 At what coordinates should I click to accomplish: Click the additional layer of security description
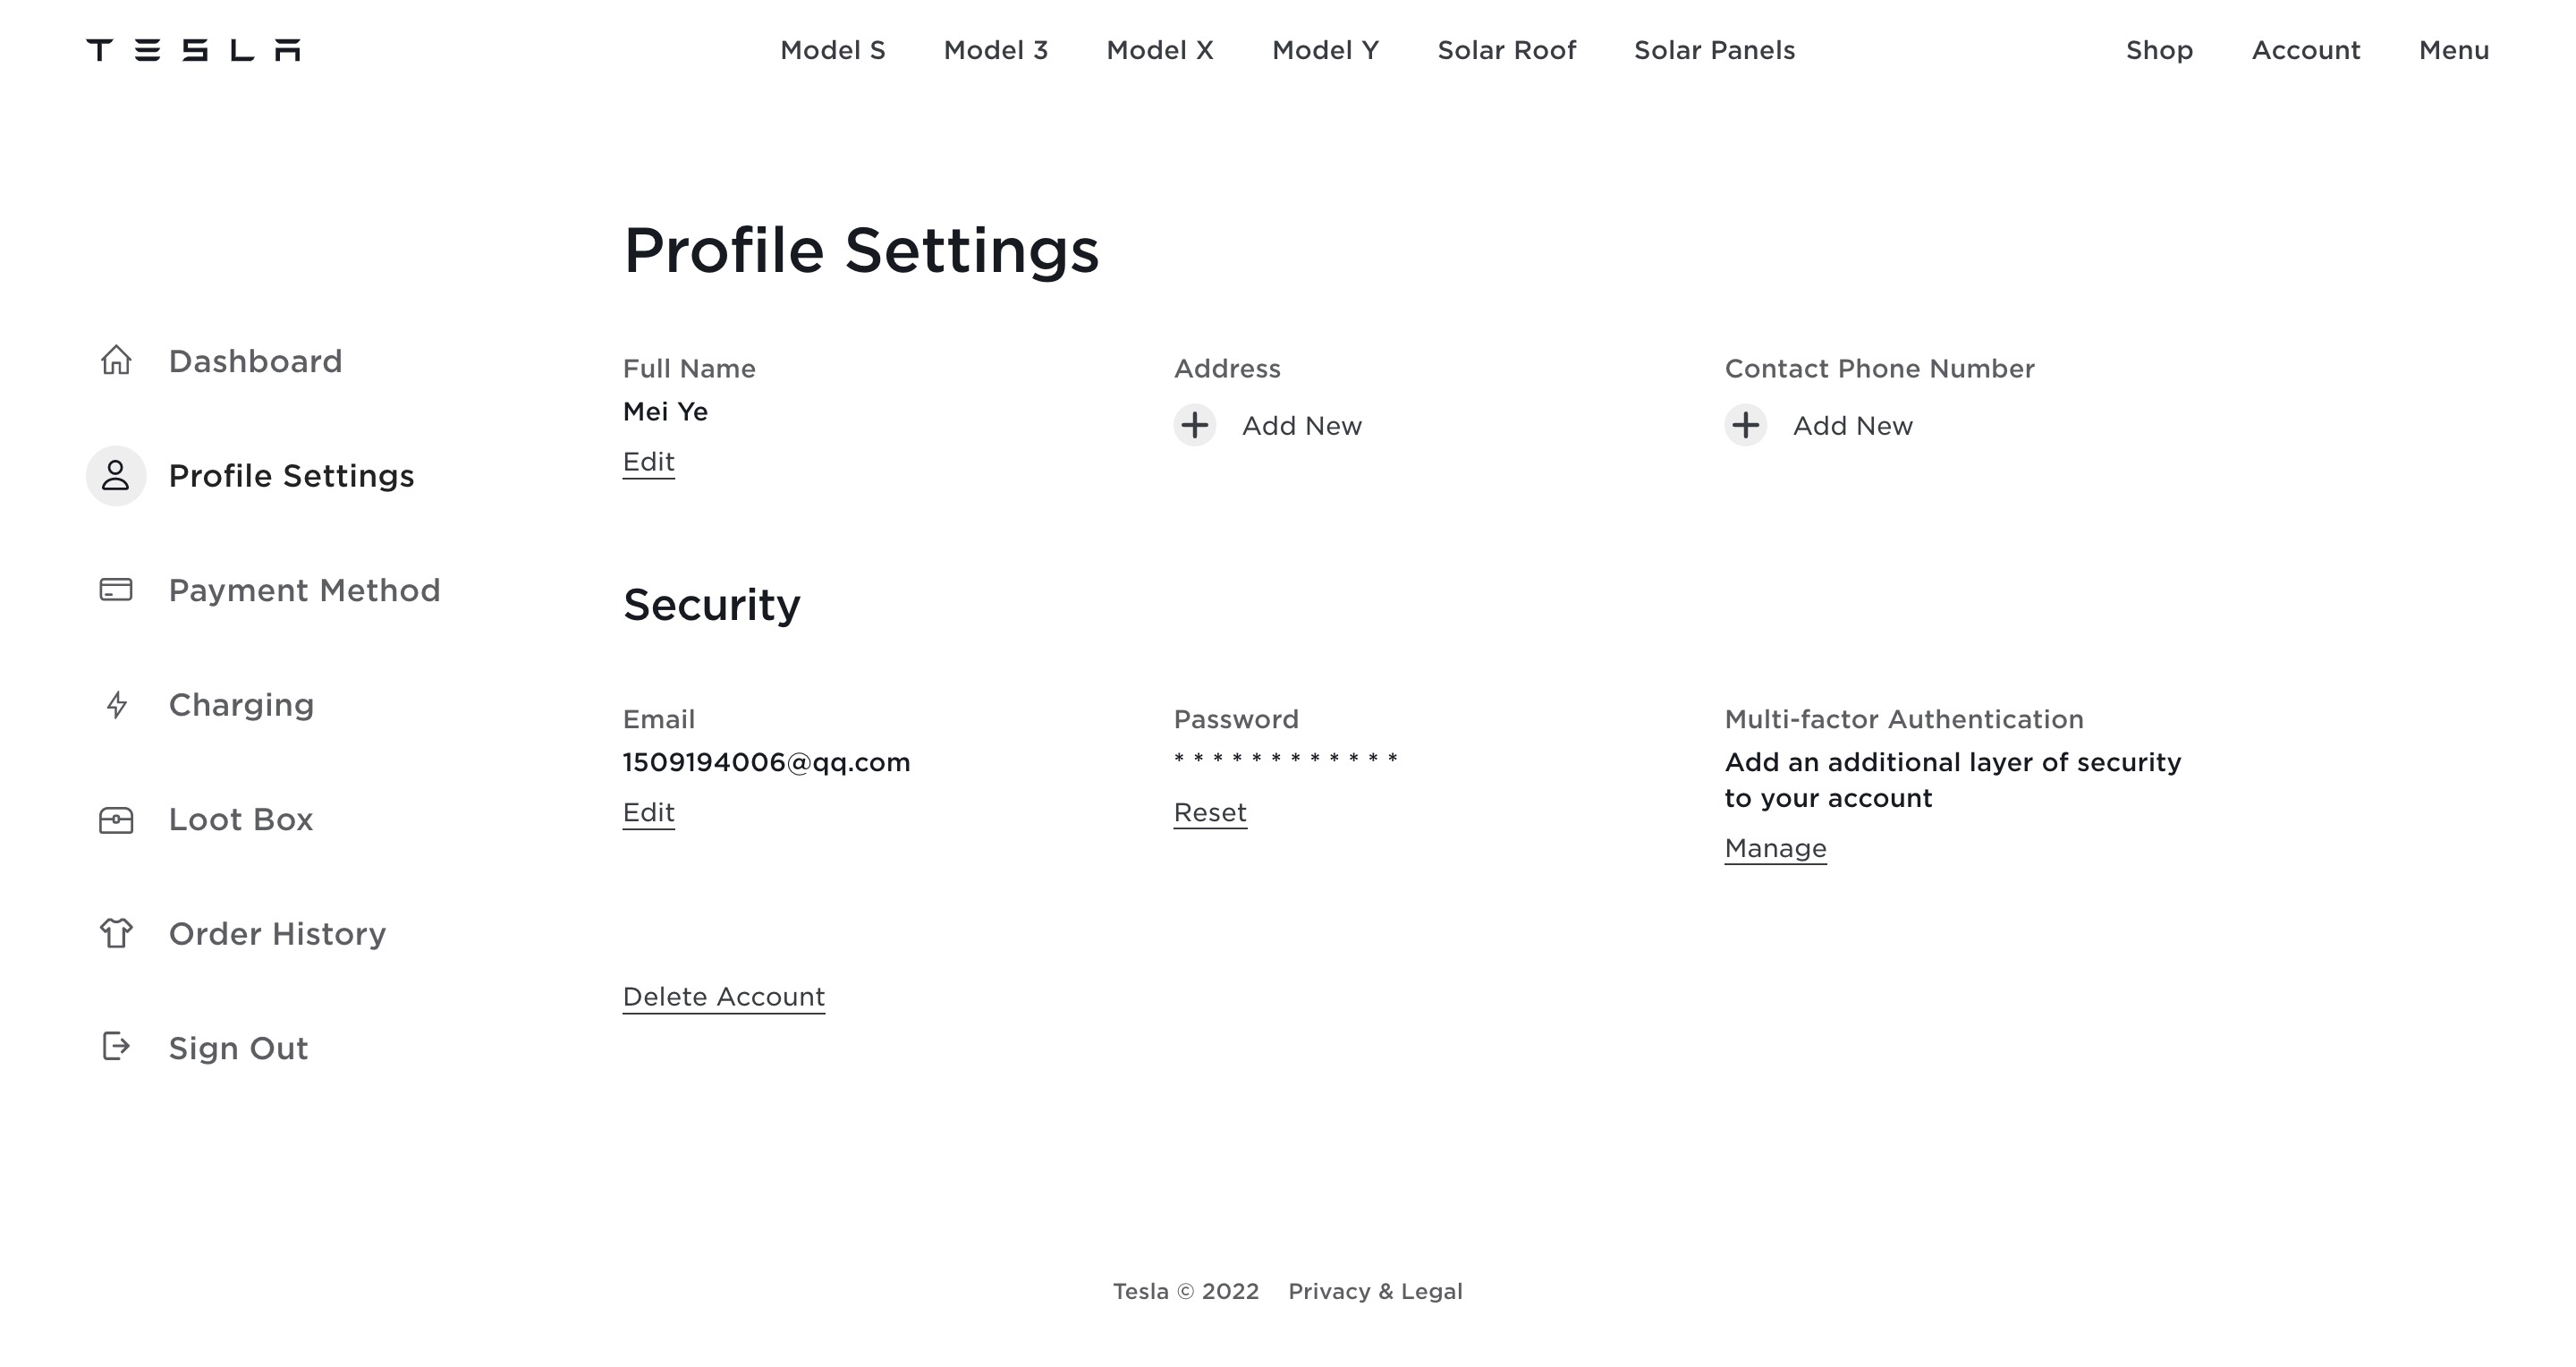tap(1953, 780)
